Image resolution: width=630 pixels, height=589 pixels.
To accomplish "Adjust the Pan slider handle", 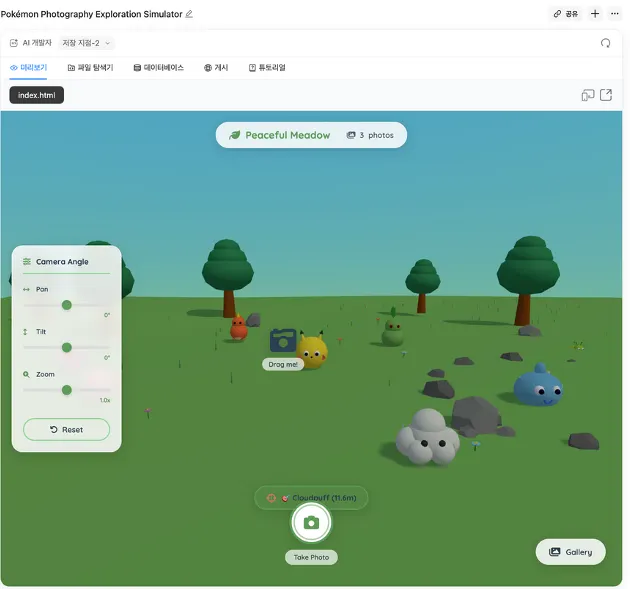I will coord(67,305).
